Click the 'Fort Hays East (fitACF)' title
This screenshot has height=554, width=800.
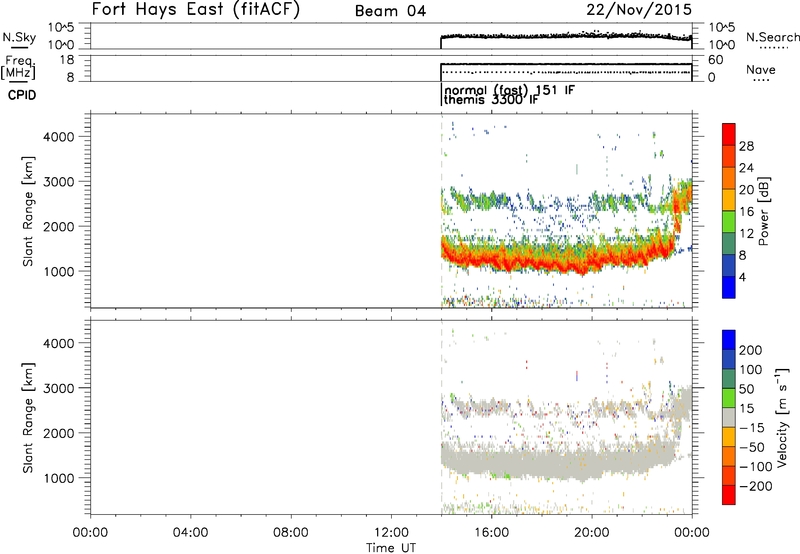[195, 10]
